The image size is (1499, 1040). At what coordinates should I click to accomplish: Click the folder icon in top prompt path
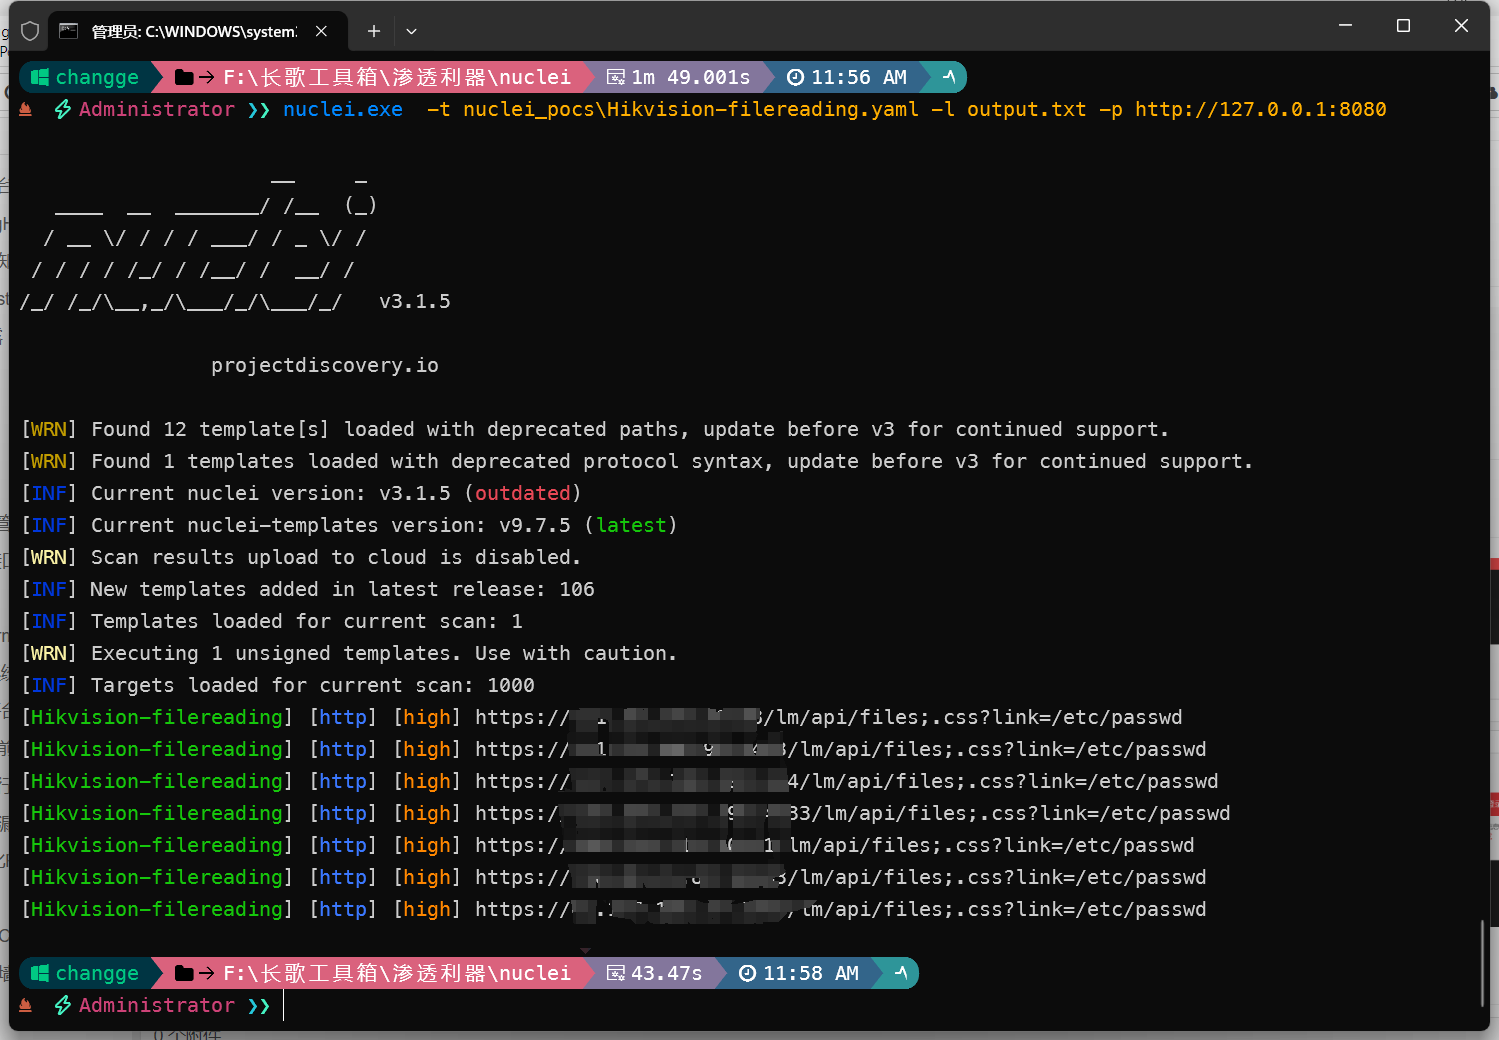coord(184,77)
